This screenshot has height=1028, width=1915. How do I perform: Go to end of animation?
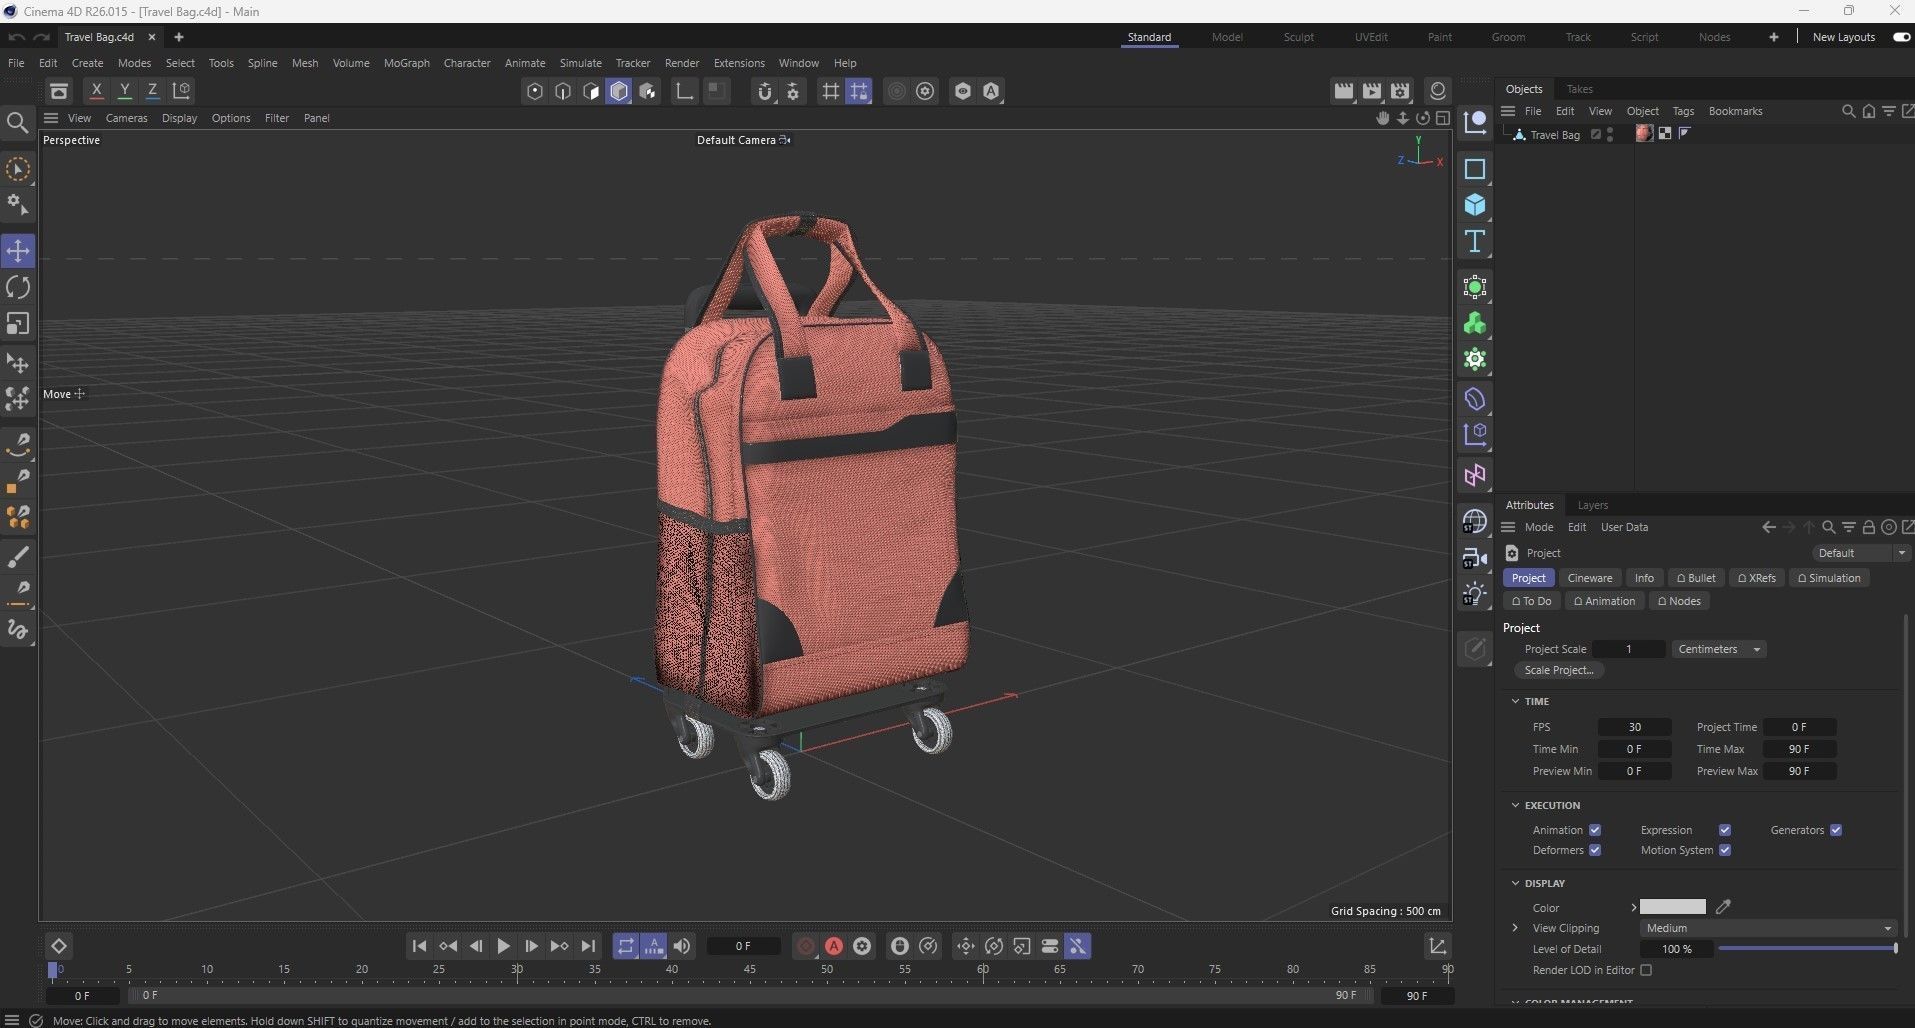(588, 946)
